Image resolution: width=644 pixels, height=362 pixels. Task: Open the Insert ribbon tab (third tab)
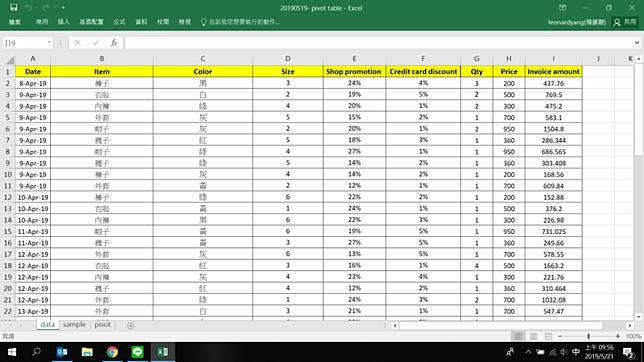(x=64, y=22)
